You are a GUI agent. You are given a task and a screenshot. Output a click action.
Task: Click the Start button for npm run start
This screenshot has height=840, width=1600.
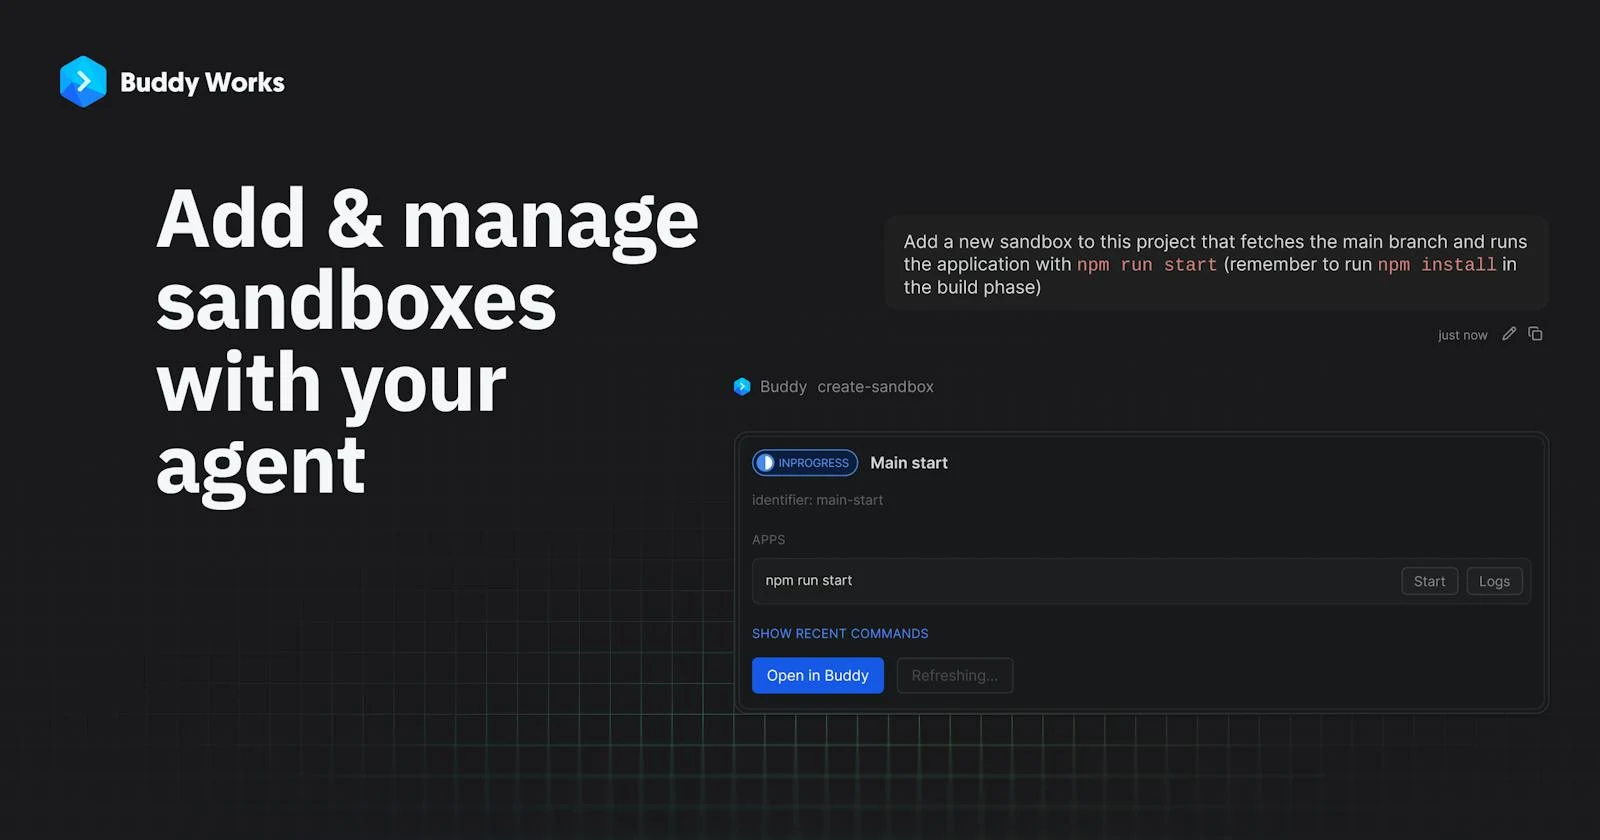[1429, 581]
